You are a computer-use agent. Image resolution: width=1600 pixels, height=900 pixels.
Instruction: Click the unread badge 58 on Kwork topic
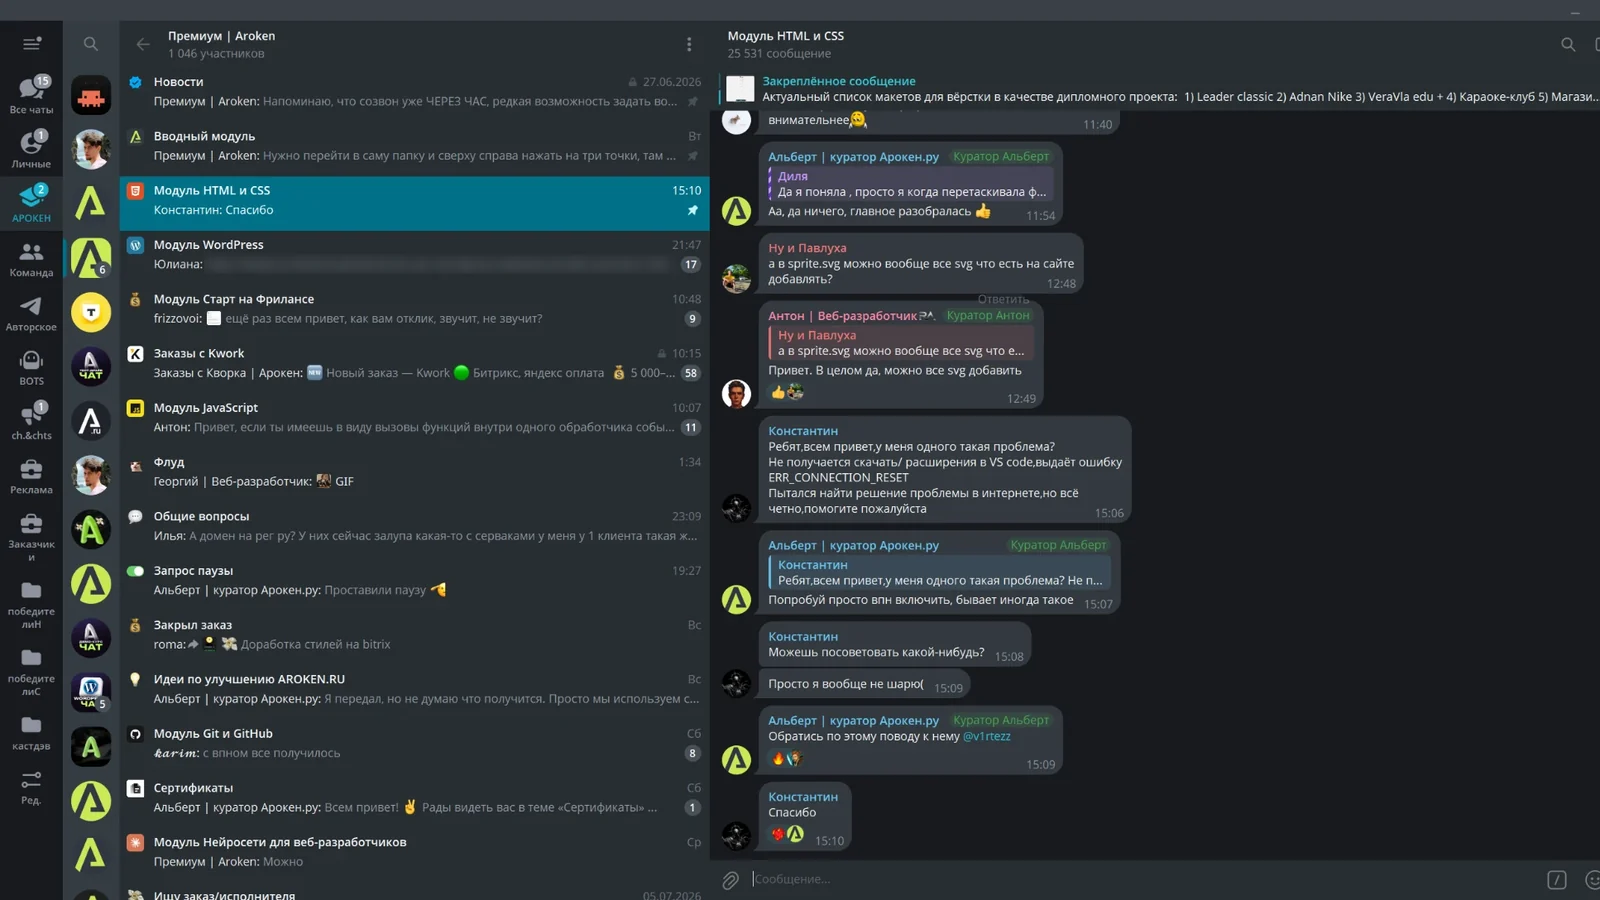pyautogui.click(x=690, y=373)
